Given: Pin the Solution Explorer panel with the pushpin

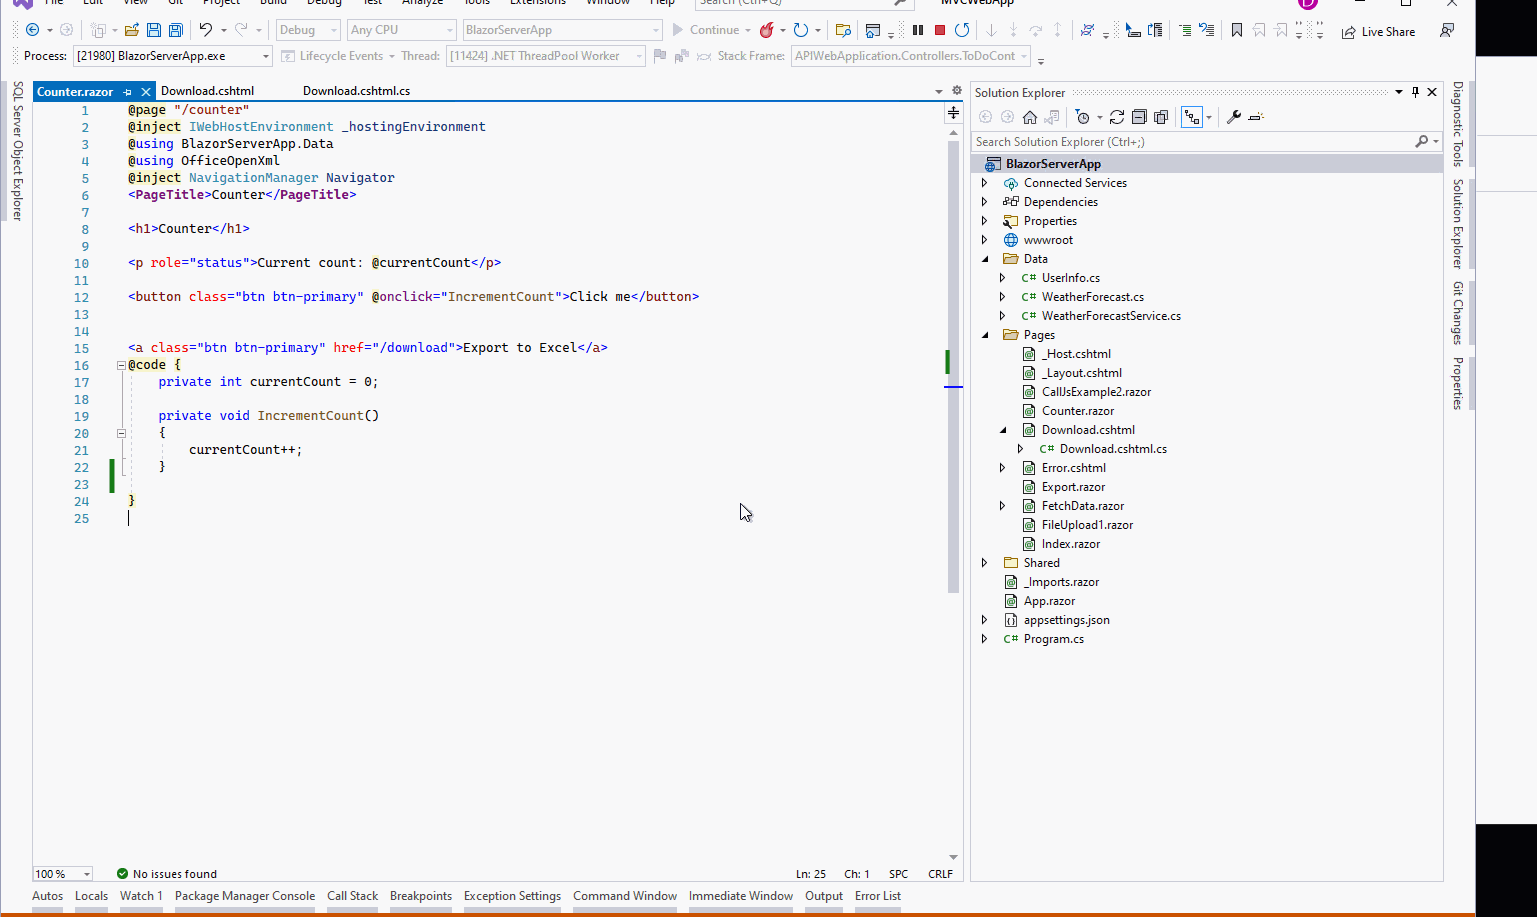Looking at the screenshot, I should point(1415,92).
